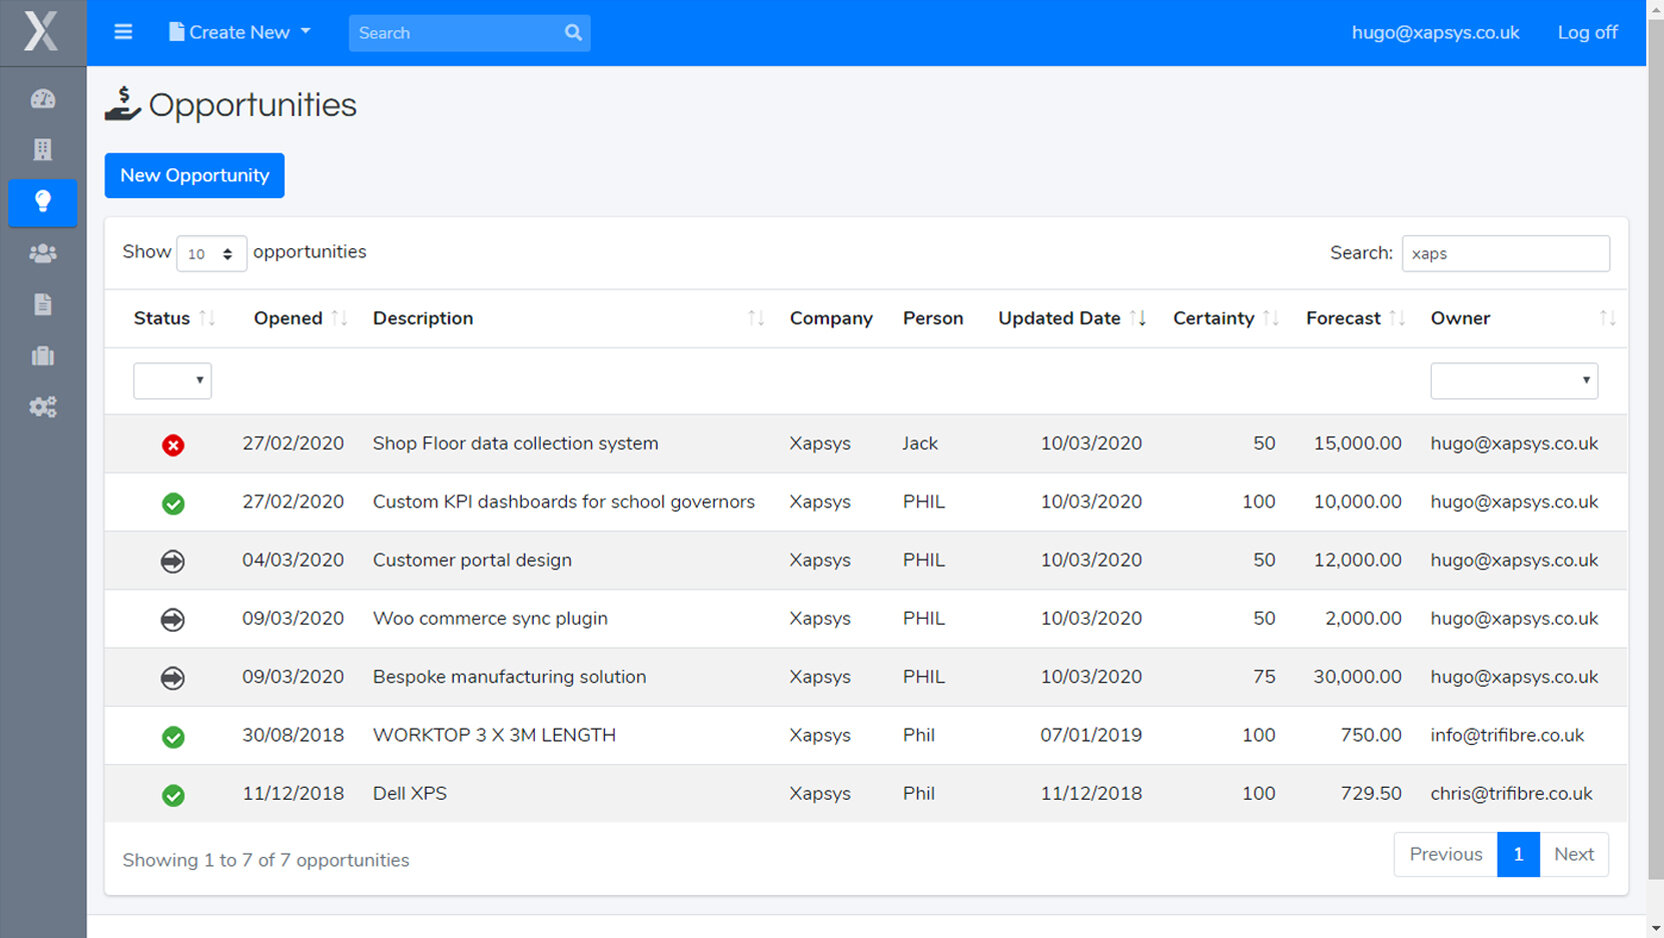Click the table Search field containing xaps
Viewport: 1664px width, 938px height.
click(1505, 254)
